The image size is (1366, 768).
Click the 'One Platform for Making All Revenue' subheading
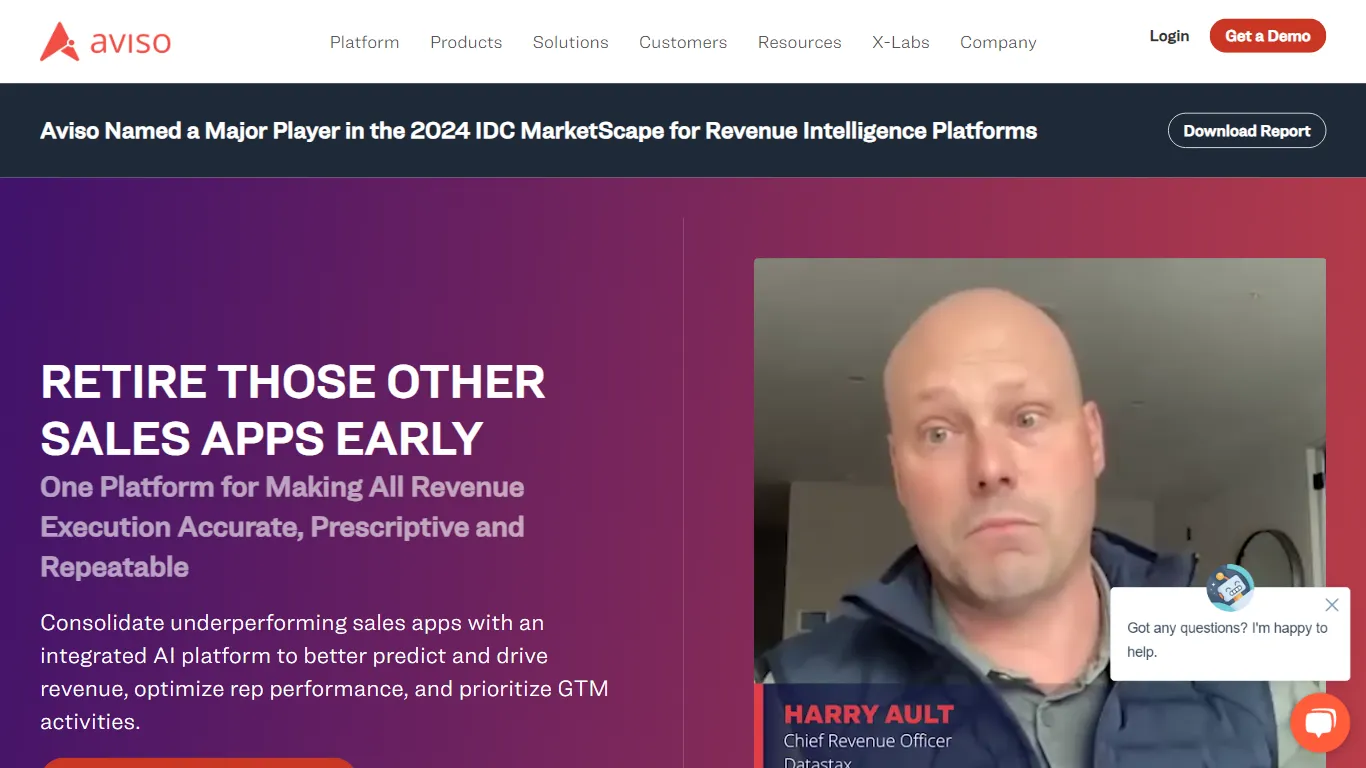(282, 527)
